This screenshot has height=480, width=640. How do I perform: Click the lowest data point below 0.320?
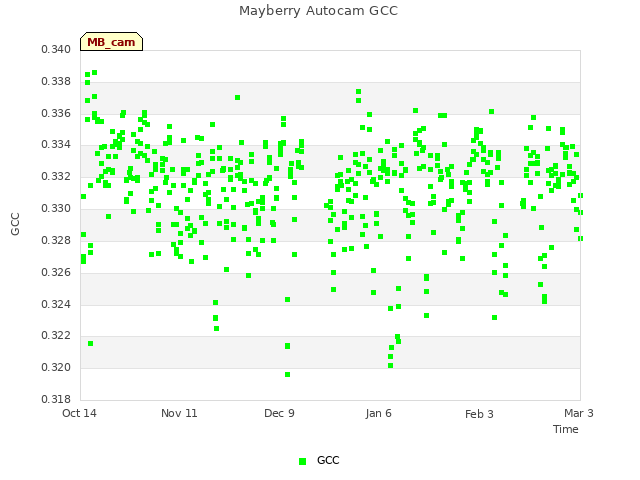(x=287, y=375)
